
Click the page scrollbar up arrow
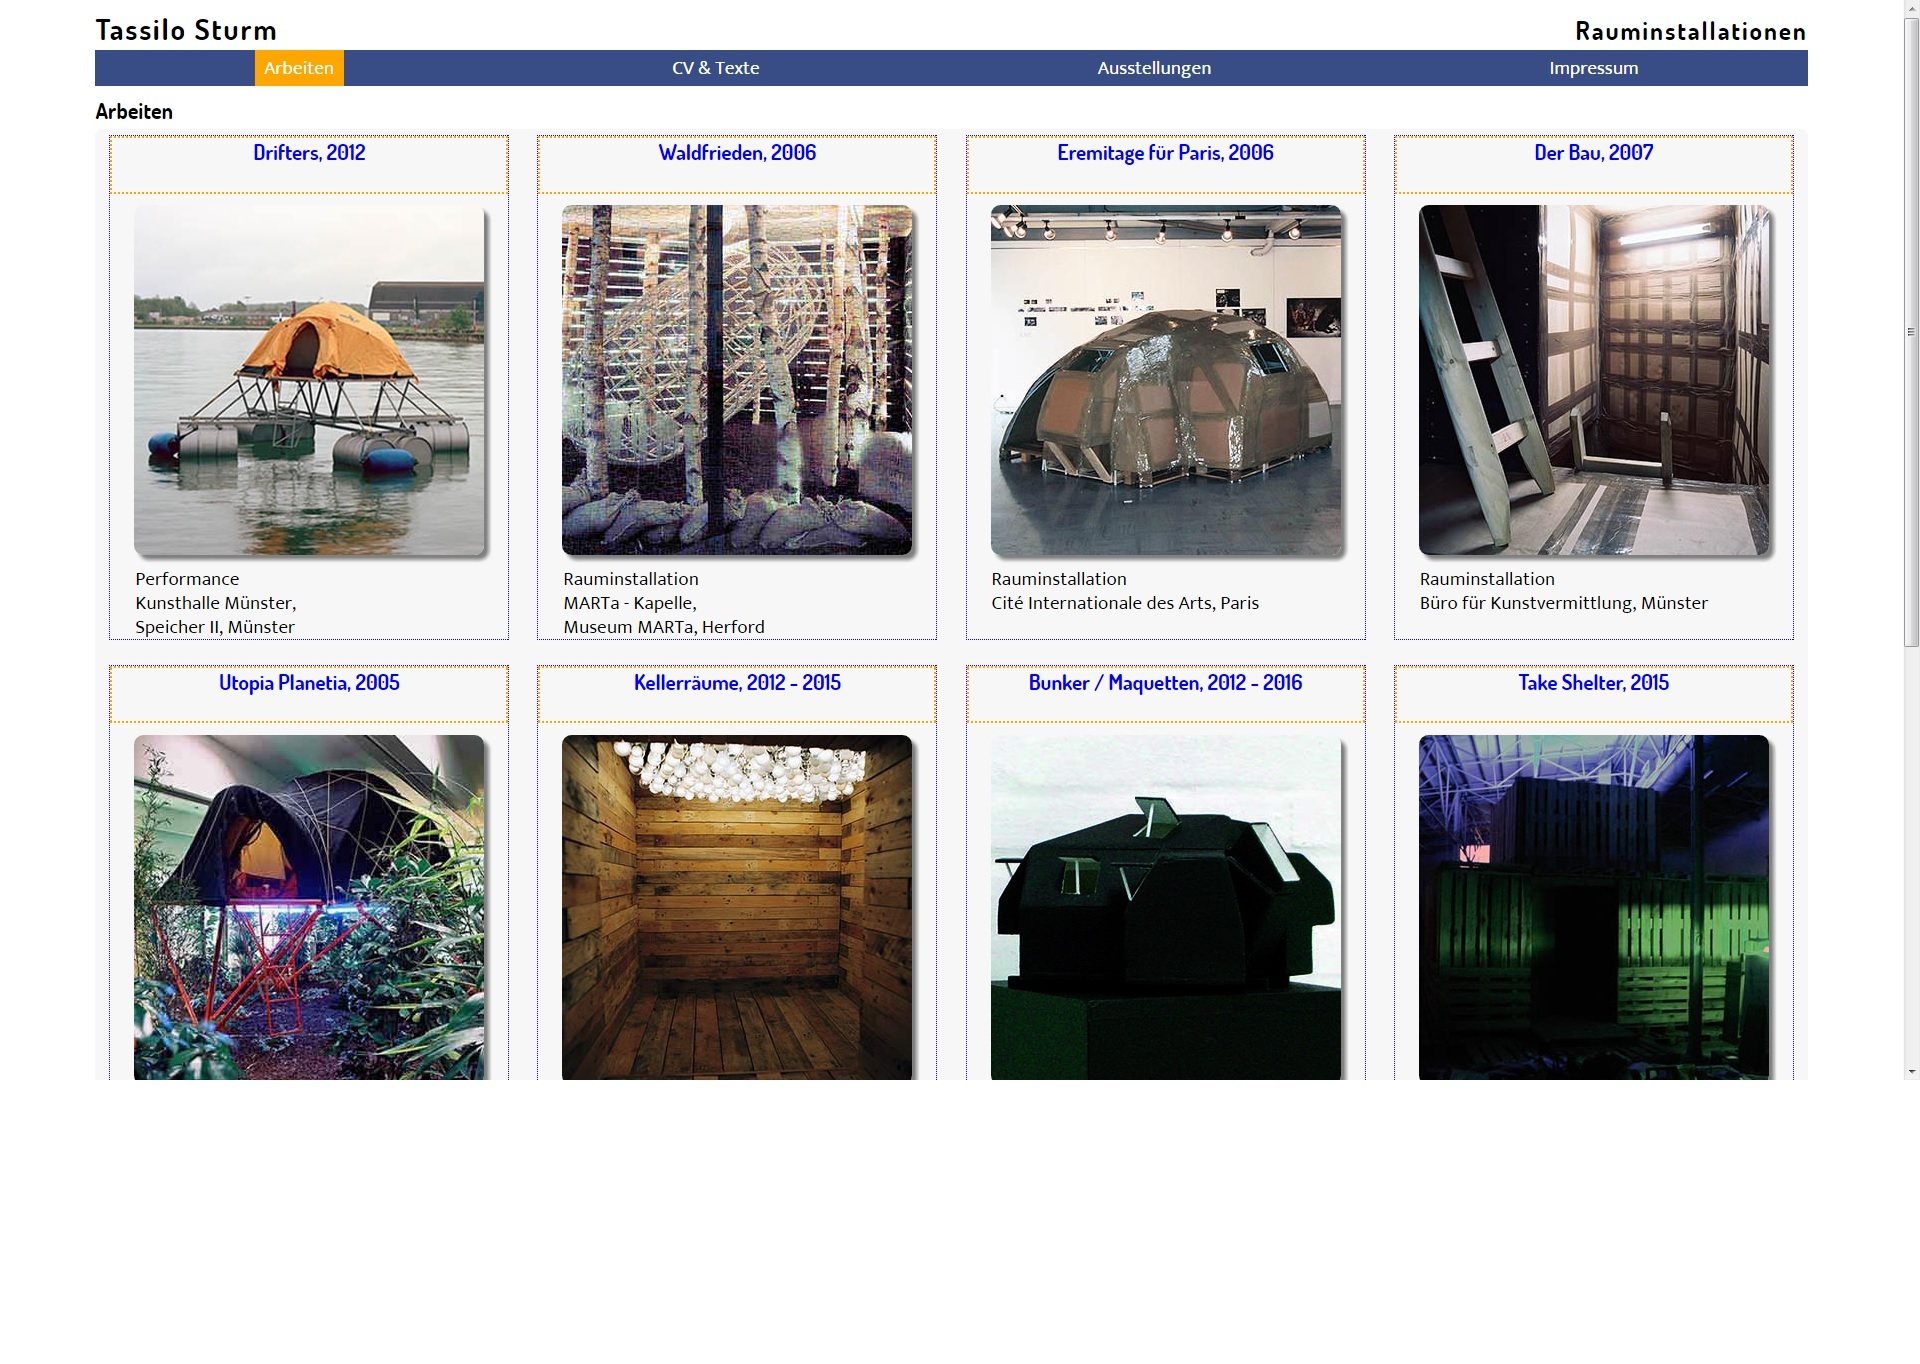tap(1911, 8)
